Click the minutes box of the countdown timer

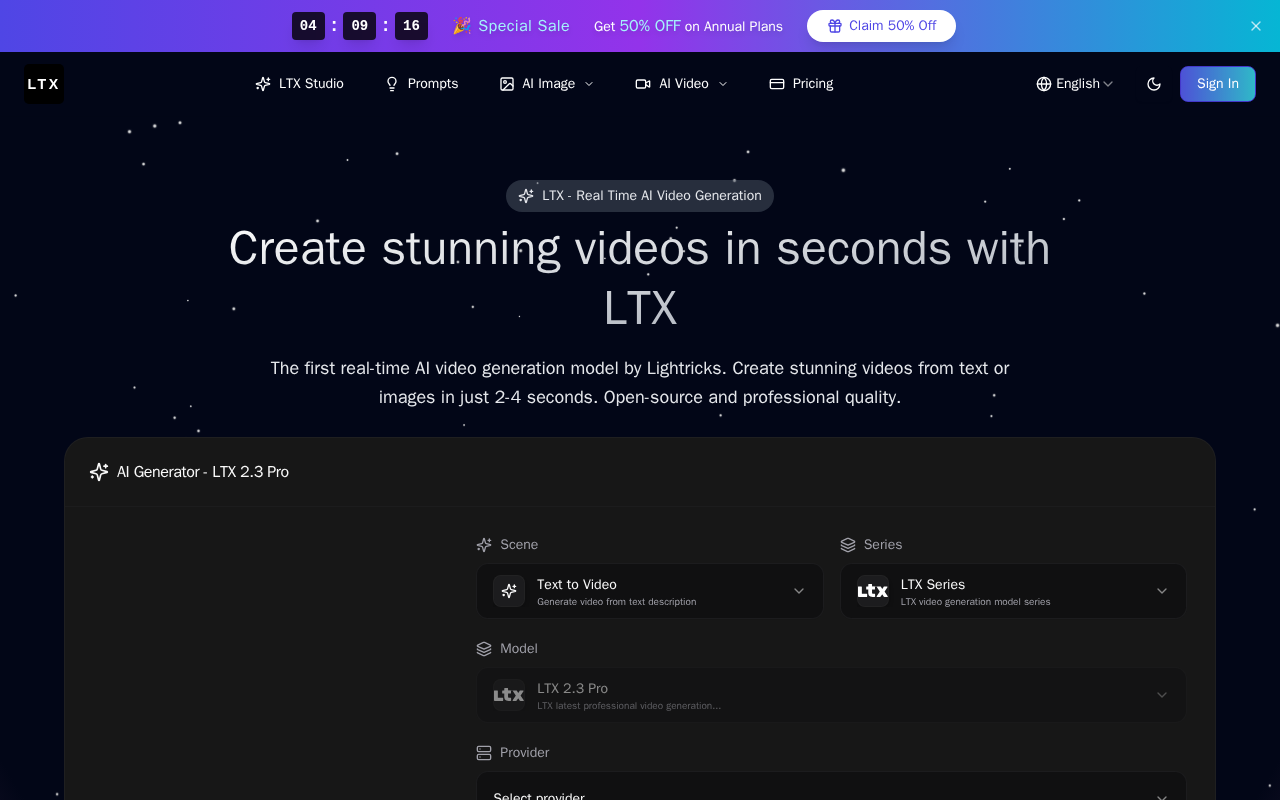359,26
